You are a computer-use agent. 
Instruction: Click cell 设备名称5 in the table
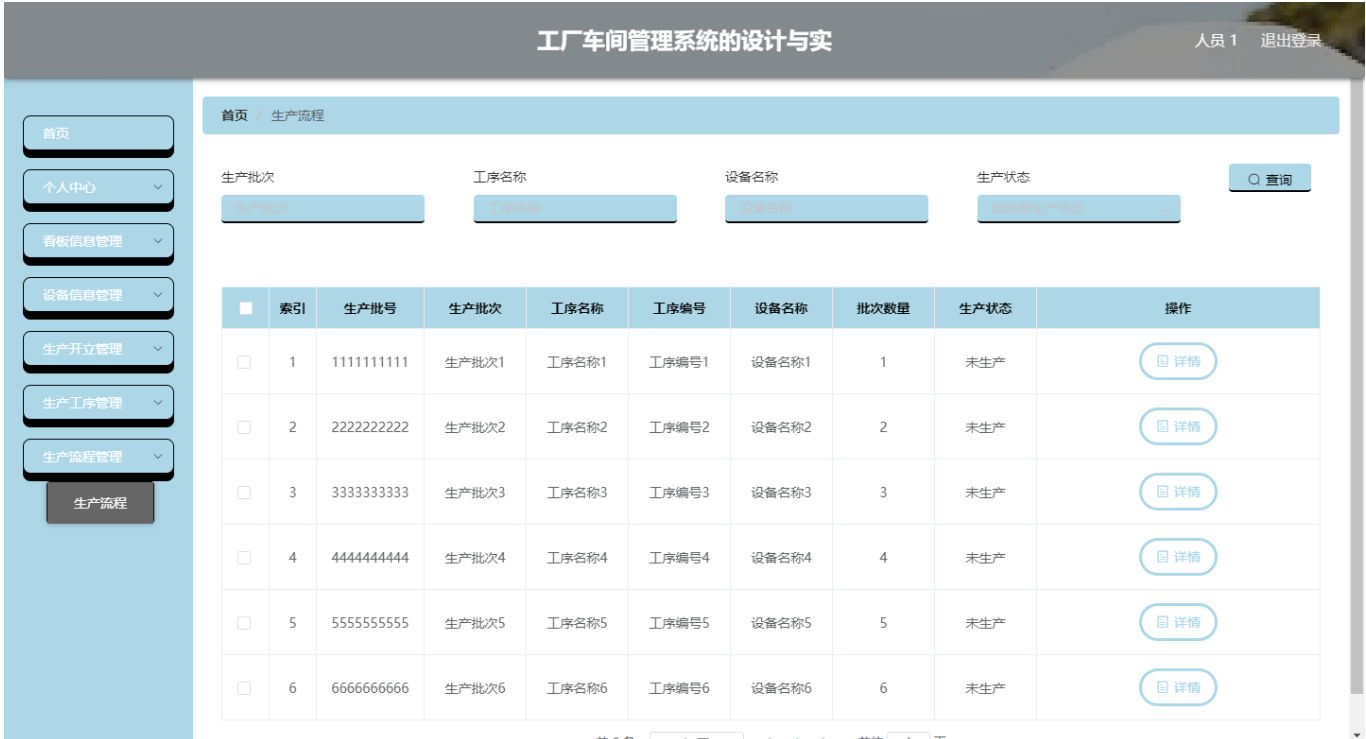pyautogui.click(x=781, y=623)
